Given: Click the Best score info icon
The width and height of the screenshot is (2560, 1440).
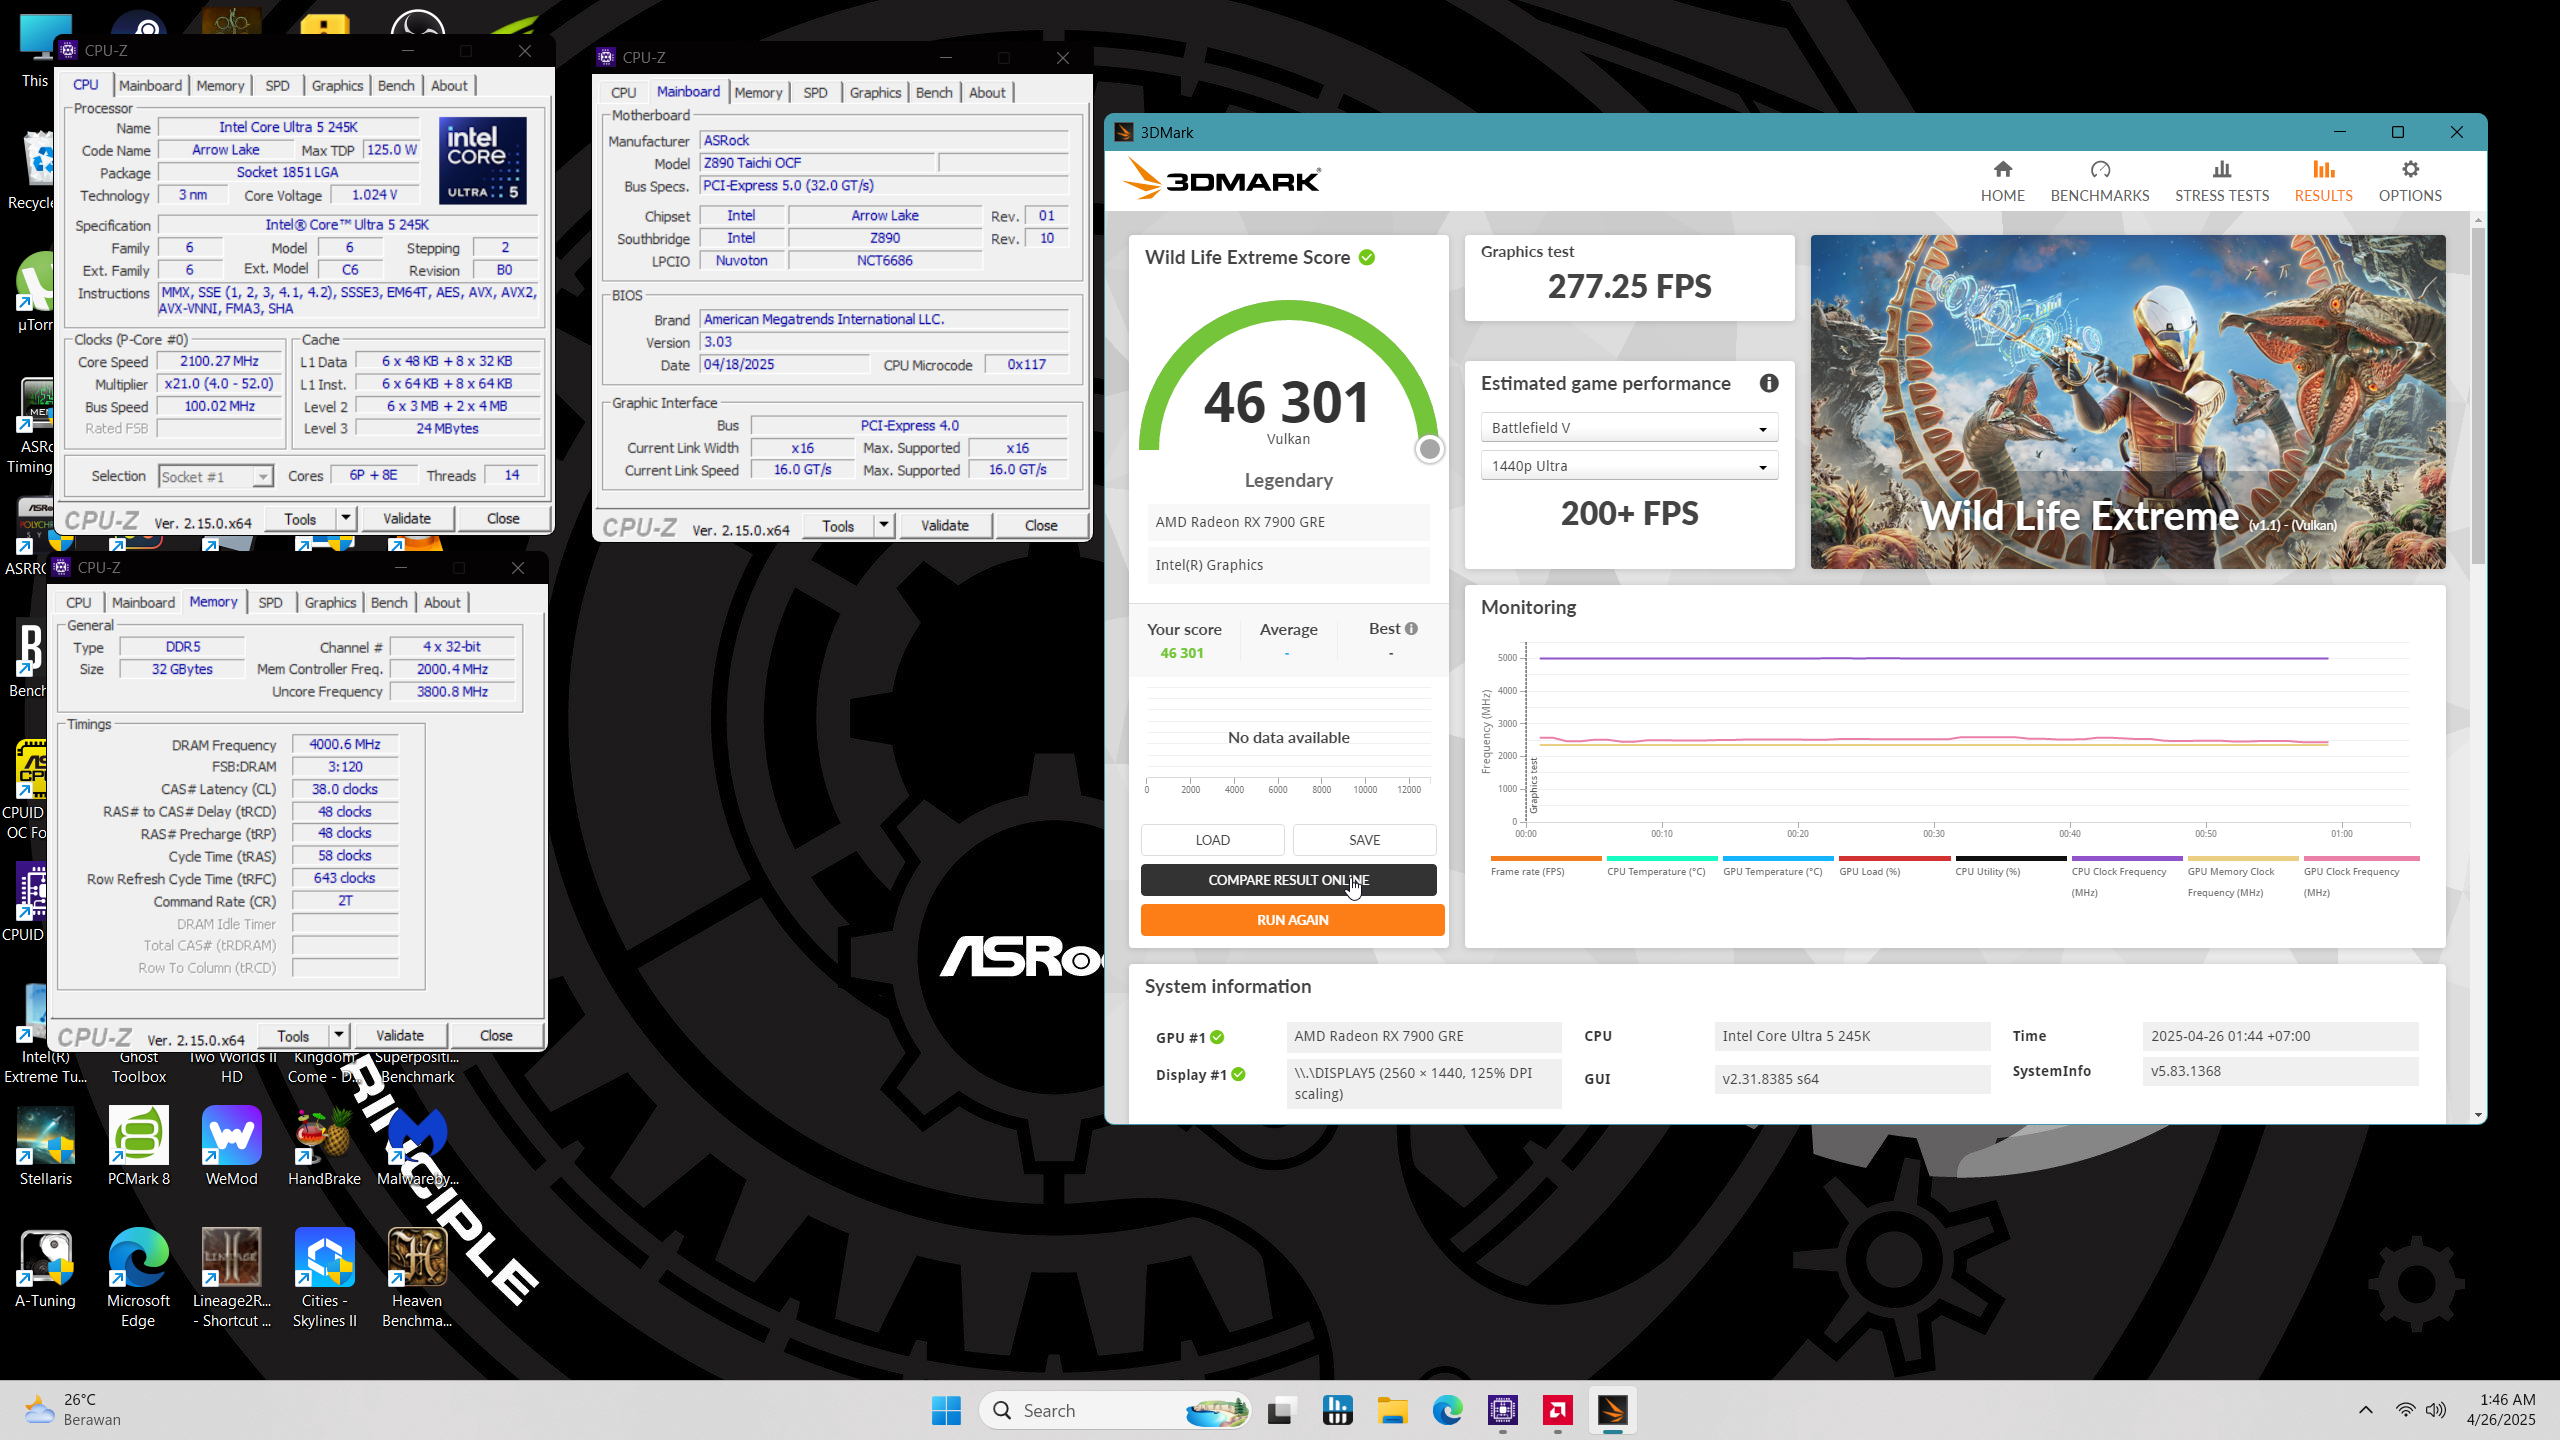Looking at the screenshot, I should 1411,629.
